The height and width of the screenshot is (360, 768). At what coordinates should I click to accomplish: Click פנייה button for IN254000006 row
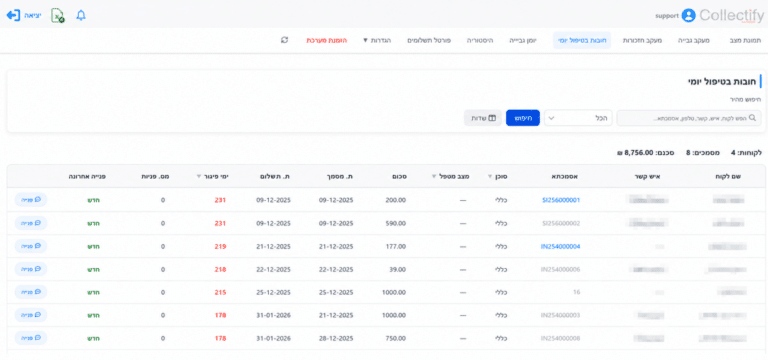(x=31, y=269)
